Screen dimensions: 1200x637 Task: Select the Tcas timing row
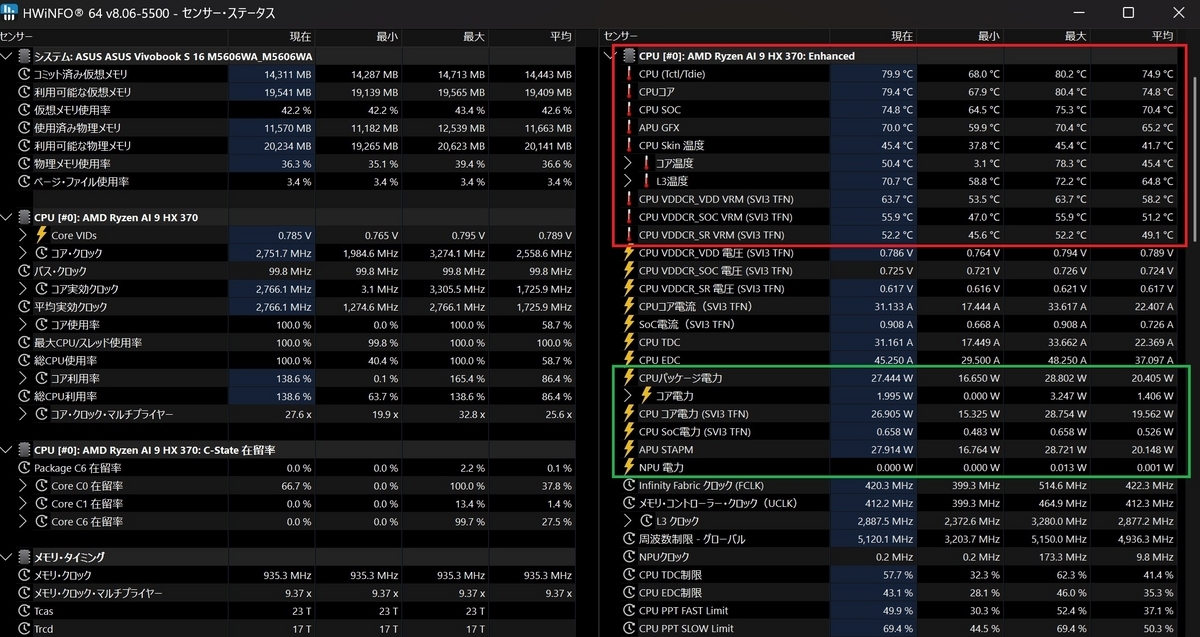tap(288, 611)
